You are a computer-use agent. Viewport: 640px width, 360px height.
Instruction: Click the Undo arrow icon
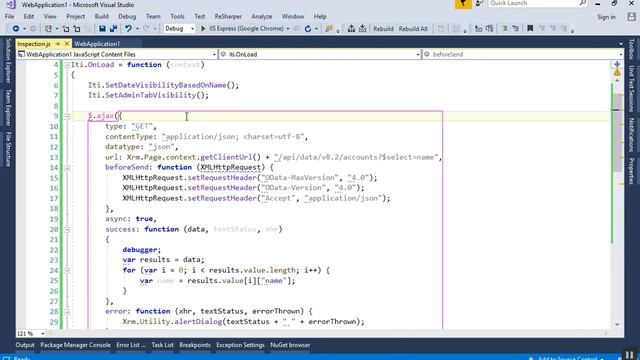pos(128,29)
